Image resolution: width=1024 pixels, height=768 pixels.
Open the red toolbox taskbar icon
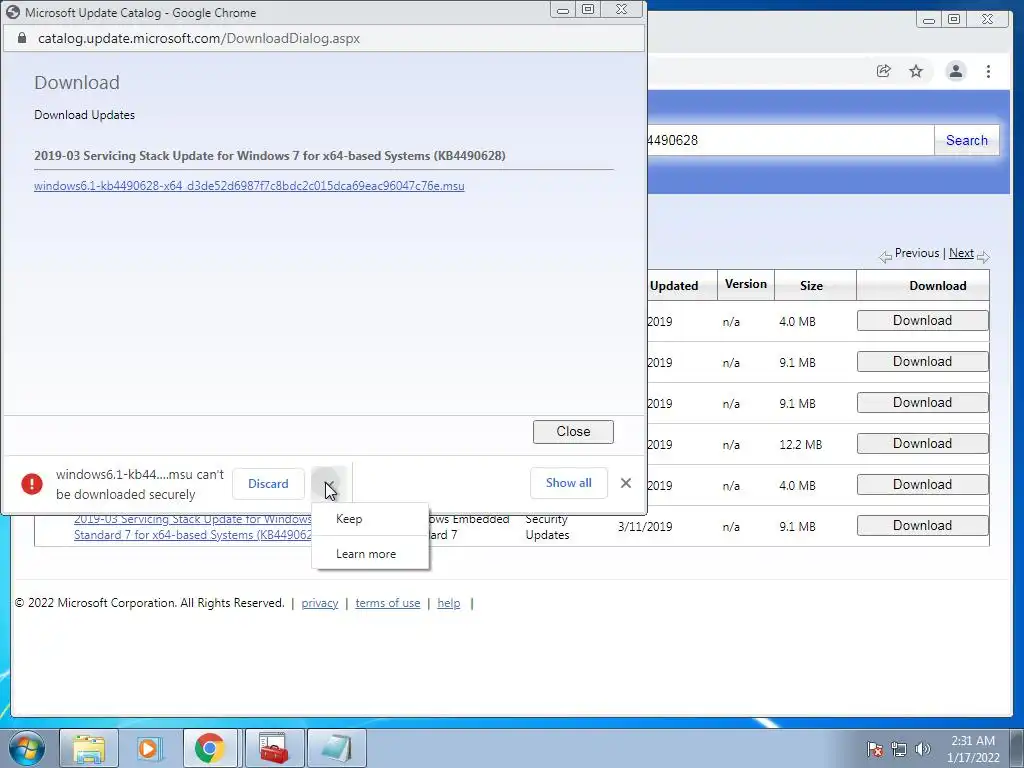point(274,748)
